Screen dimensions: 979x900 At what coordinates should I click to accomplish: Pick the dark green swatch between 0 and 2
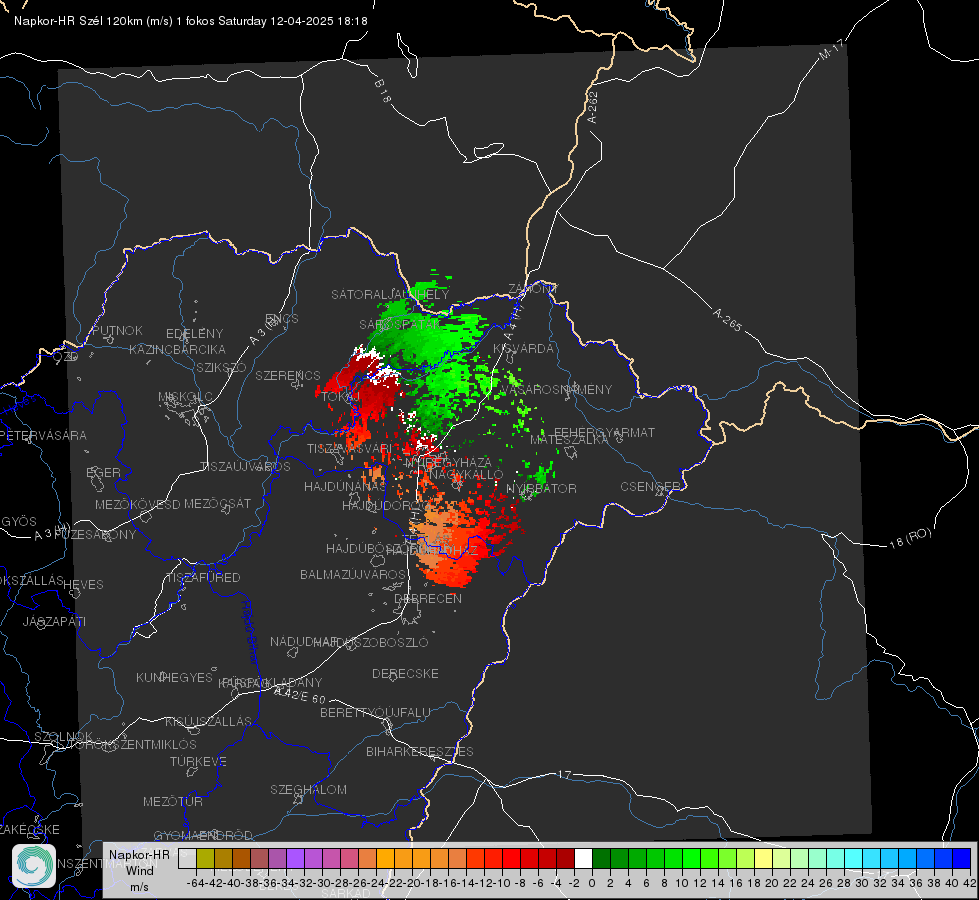click(601, 858)
